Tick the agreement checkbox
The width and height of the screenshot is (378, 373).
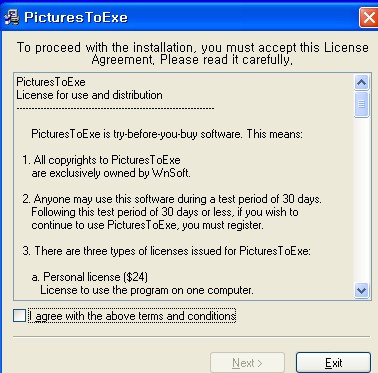(19, 315)
